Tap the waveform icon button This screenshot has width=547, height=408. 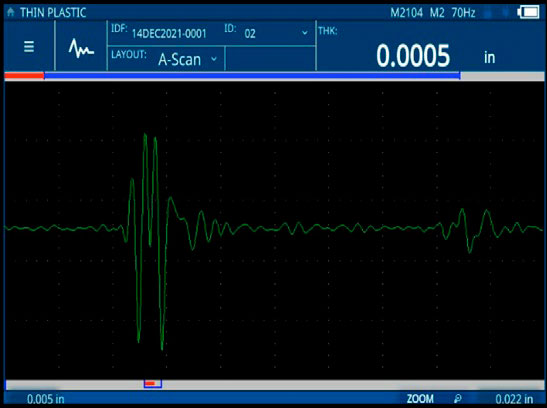coord(81,48)
